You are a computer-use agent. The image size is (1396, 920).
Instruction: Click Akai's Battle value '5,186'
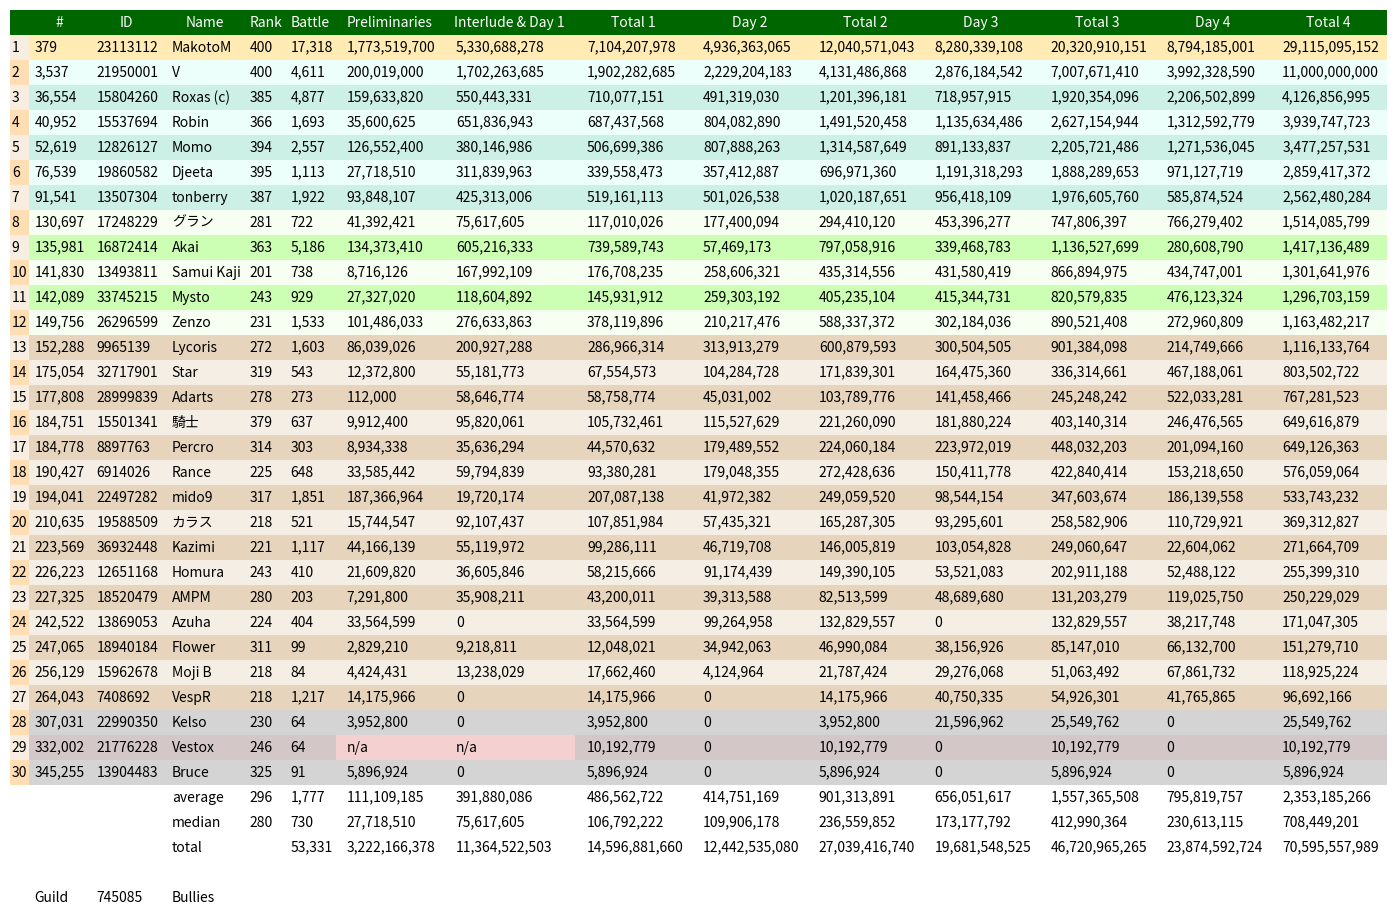(x=308, y=247)
